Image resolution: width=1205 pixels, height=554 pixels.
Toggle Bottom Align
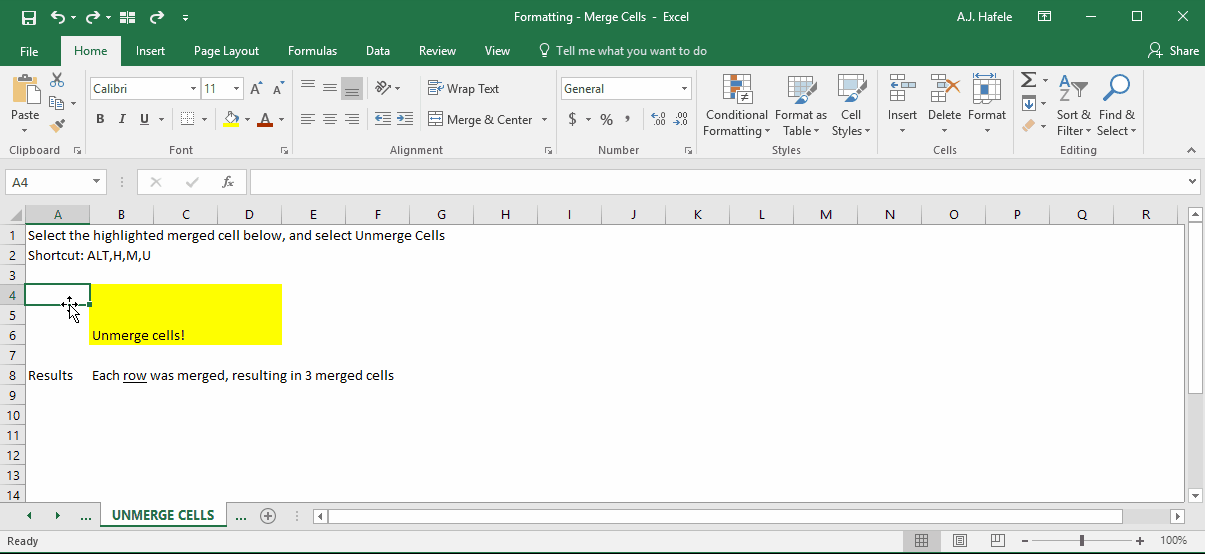click(352, 88)
